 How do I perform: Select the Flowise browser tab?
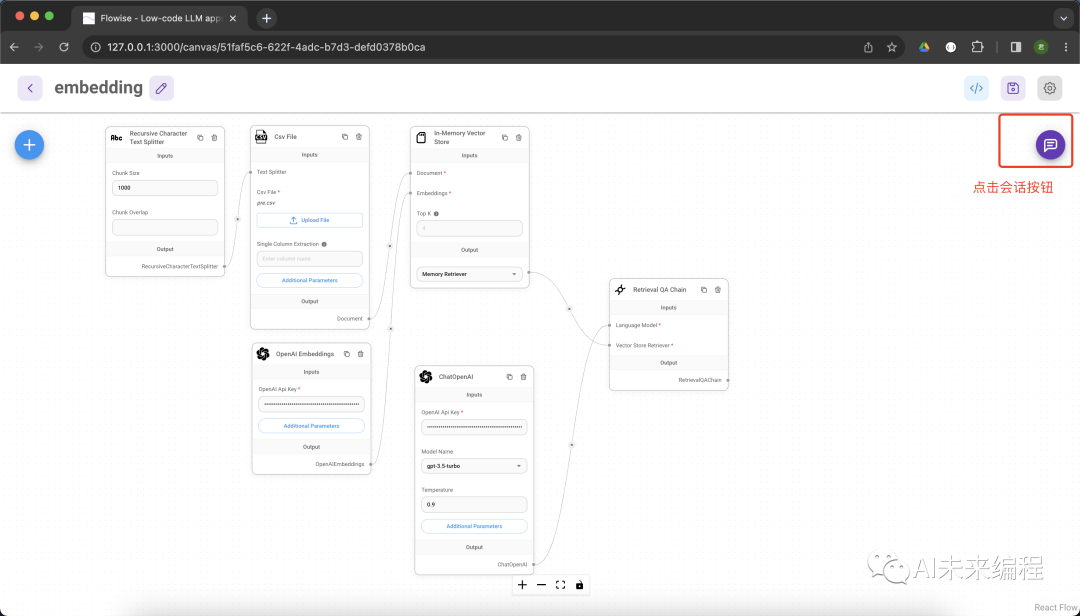pyautogui.click(x=160, y=19)
